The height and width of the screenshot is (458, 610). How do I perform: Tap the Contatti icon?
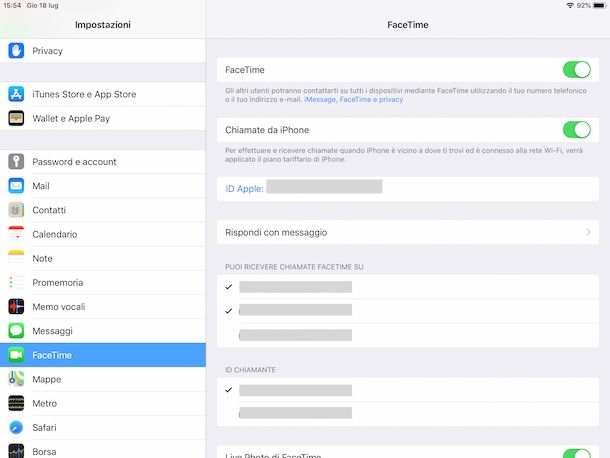pyautogui.click(x=16, y=210)
